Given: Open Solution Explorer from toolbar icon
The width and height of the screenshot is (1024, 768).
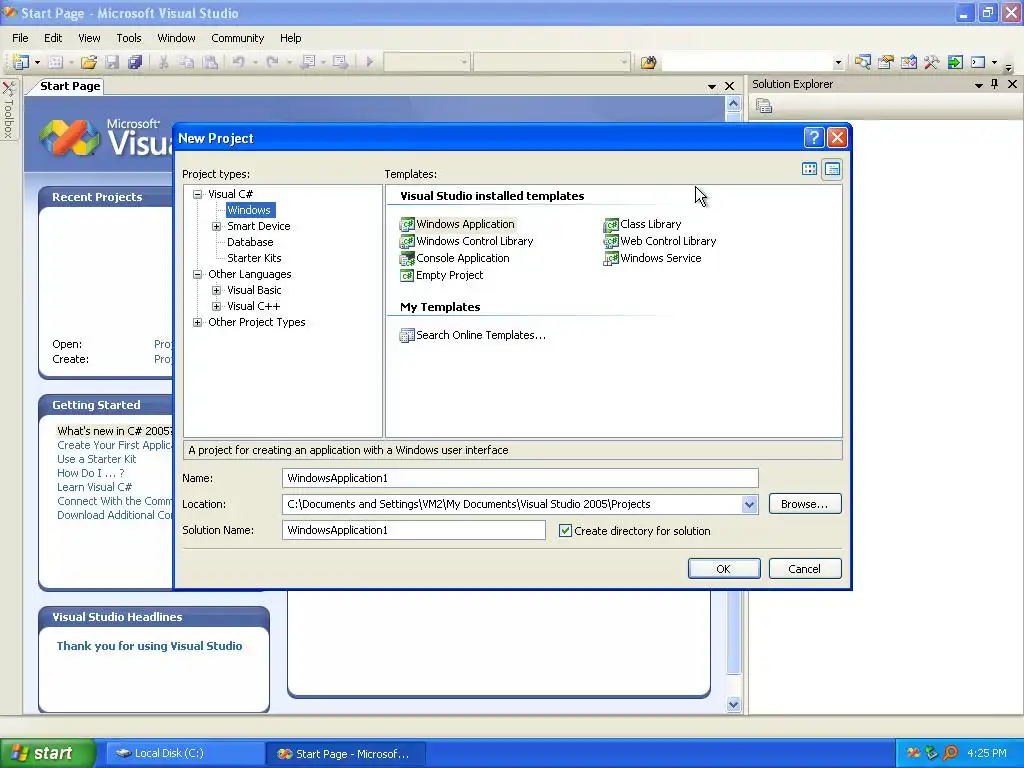Looking at the screenshot, I should [x=863, y=62].
